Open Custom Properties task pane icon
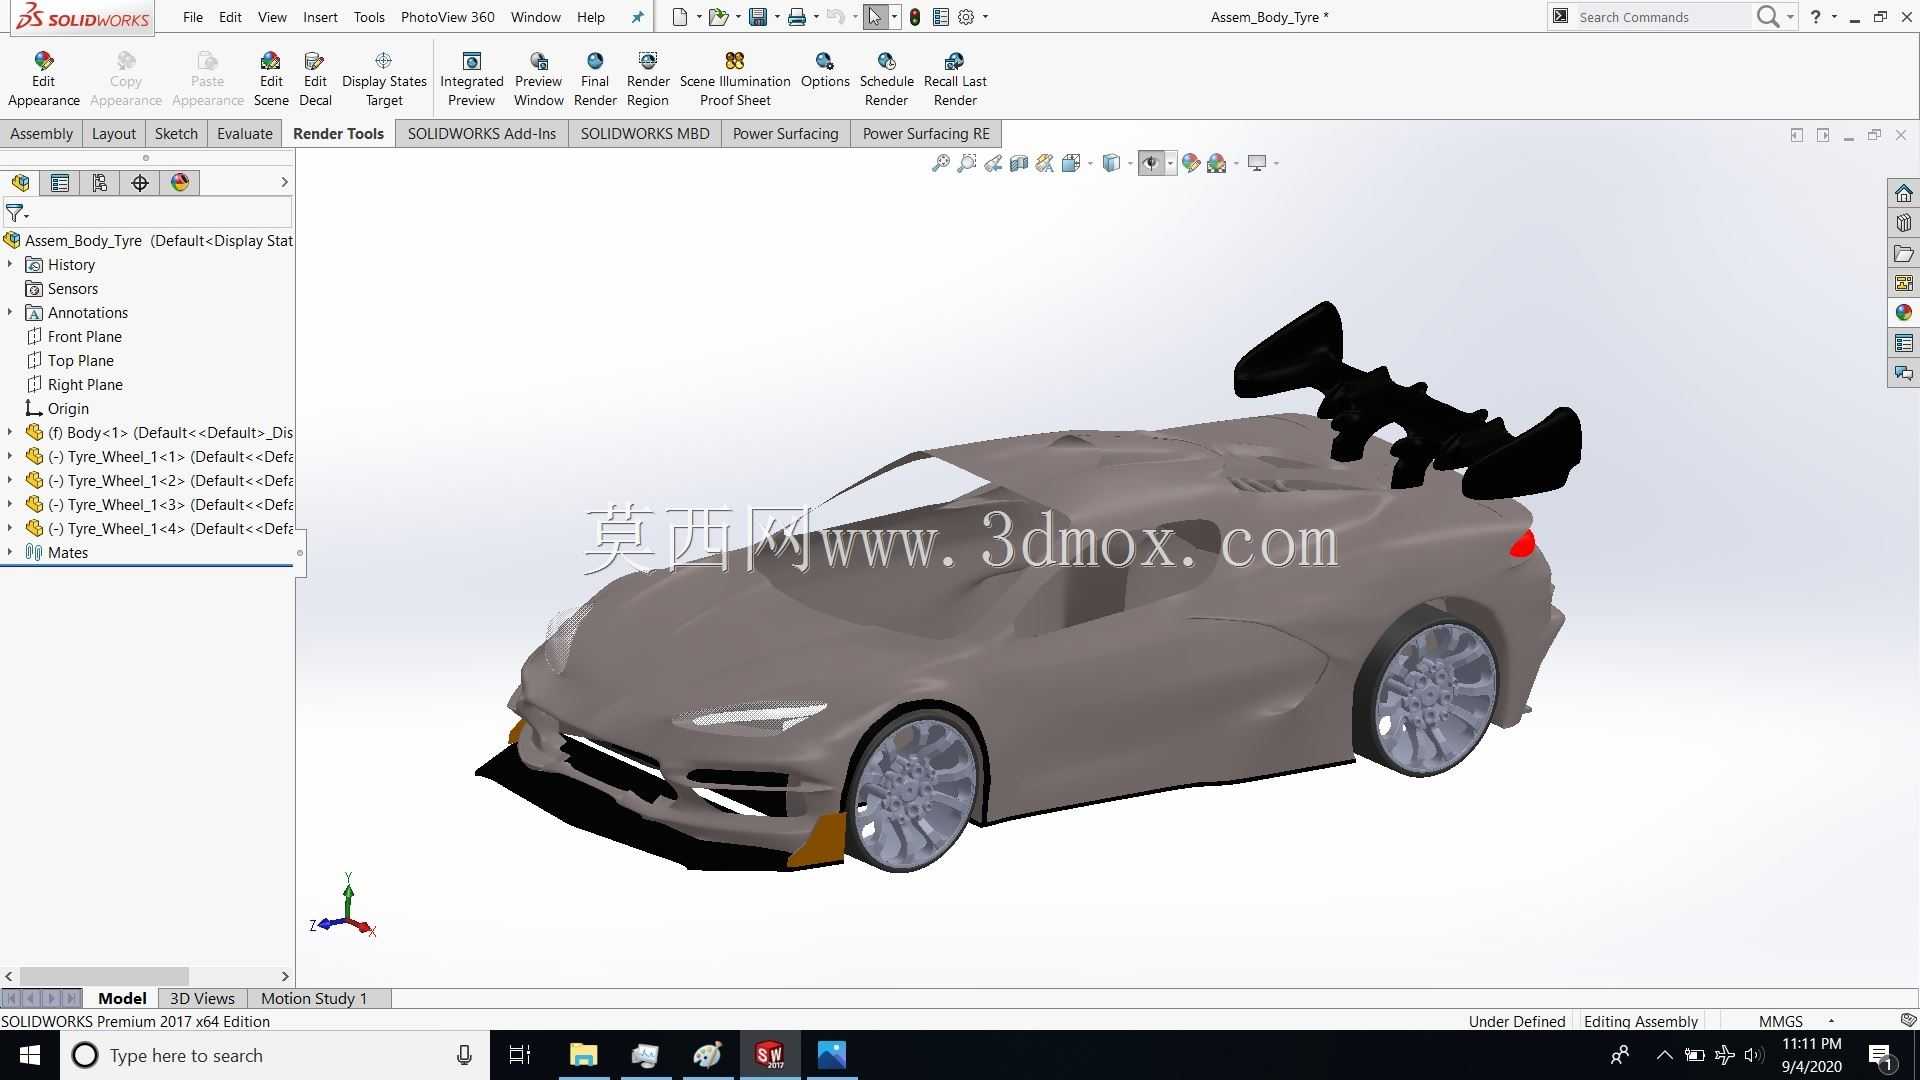Image resolution: width=1920 pixels, height=1080 pixels. tap(1904, 343)
